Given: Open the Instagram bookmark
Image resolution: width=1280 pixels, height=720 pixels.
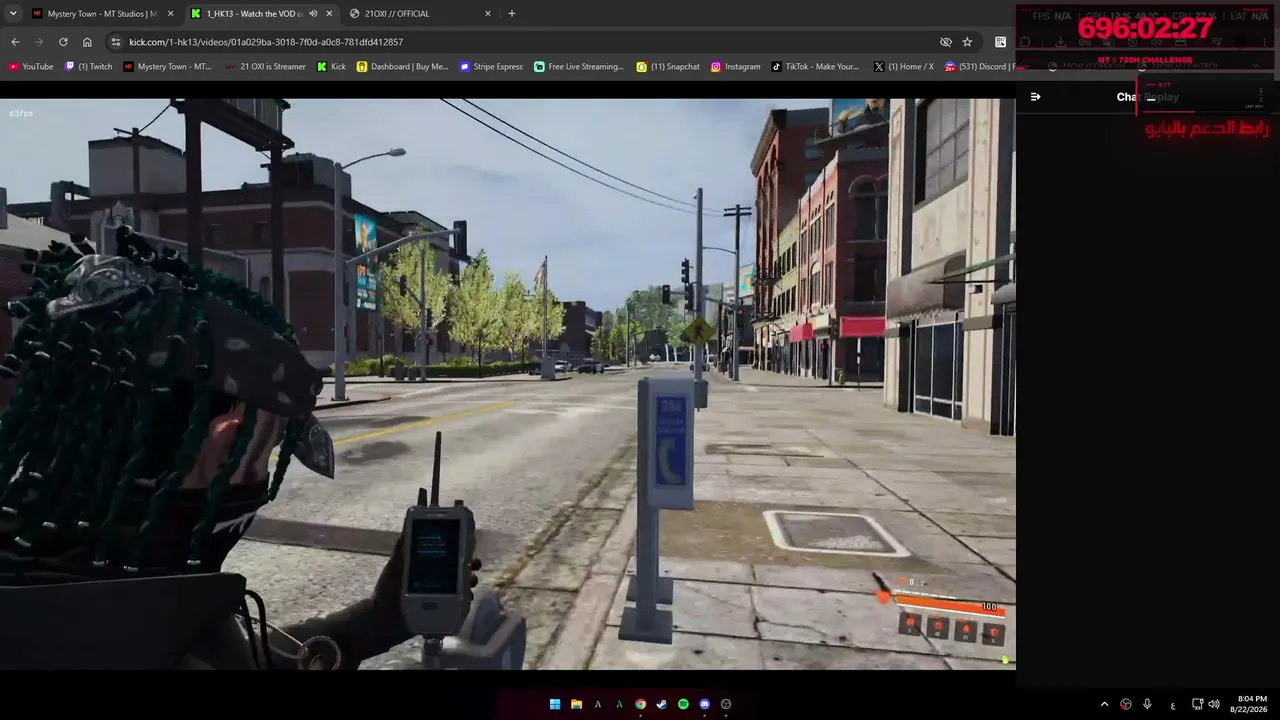Looking at the screenshot, I should pos(736,67).
